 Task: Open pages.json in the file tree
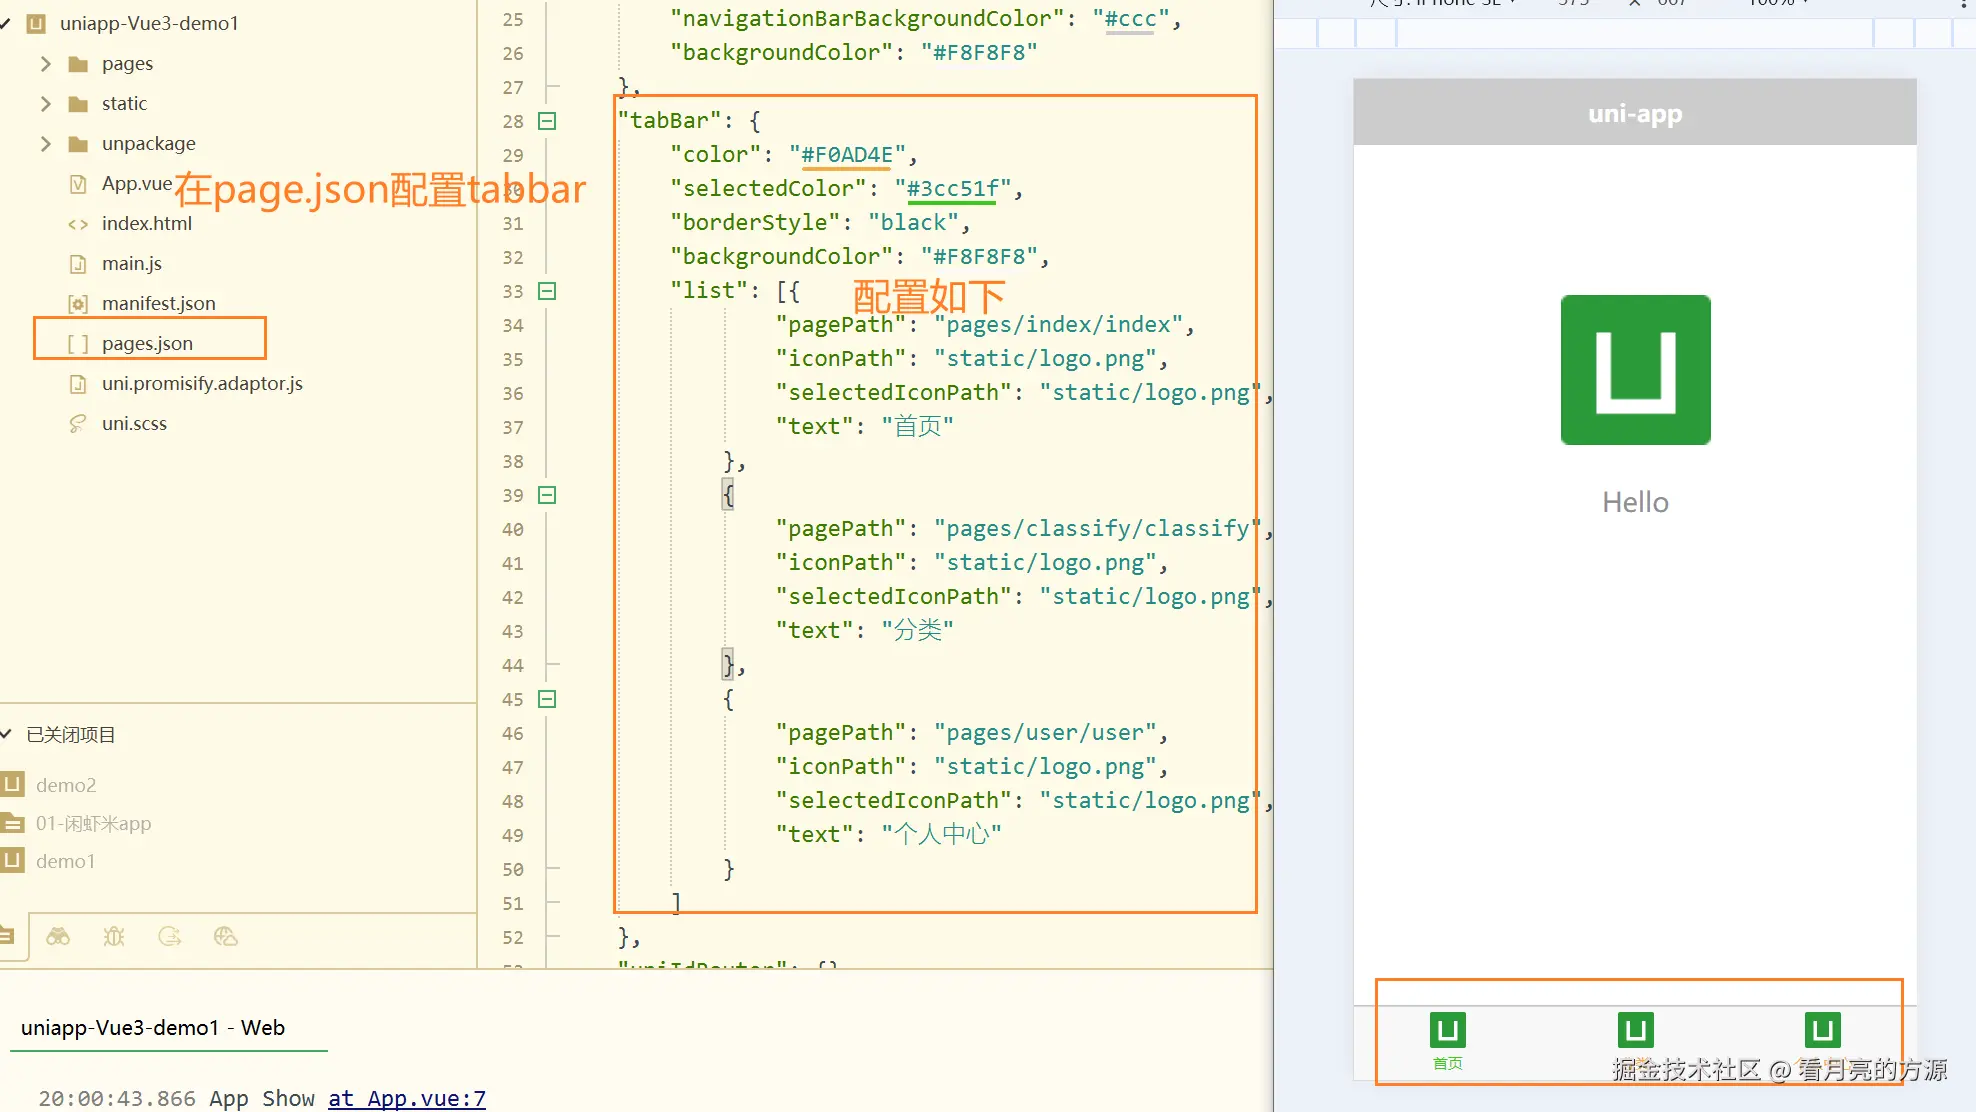click(x=147, y=344)
